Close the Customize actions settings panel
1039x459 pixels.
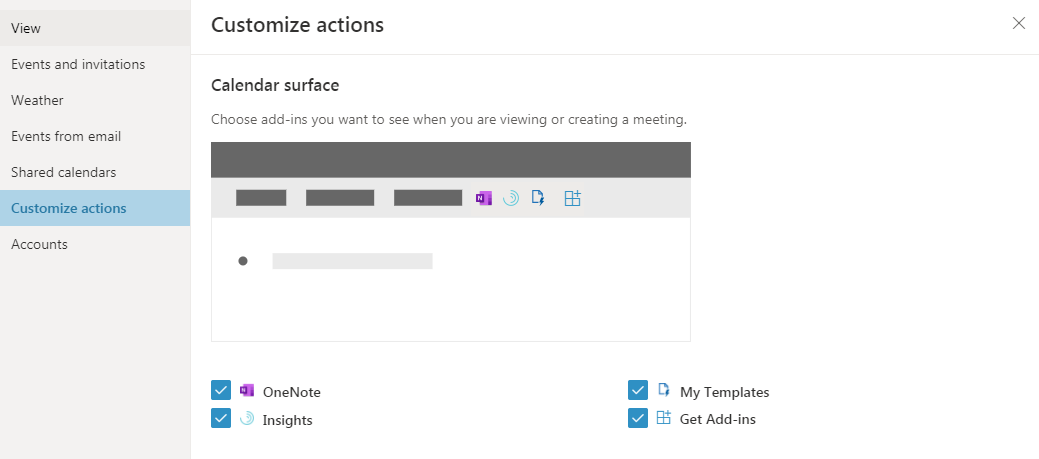click(1019, 24)
